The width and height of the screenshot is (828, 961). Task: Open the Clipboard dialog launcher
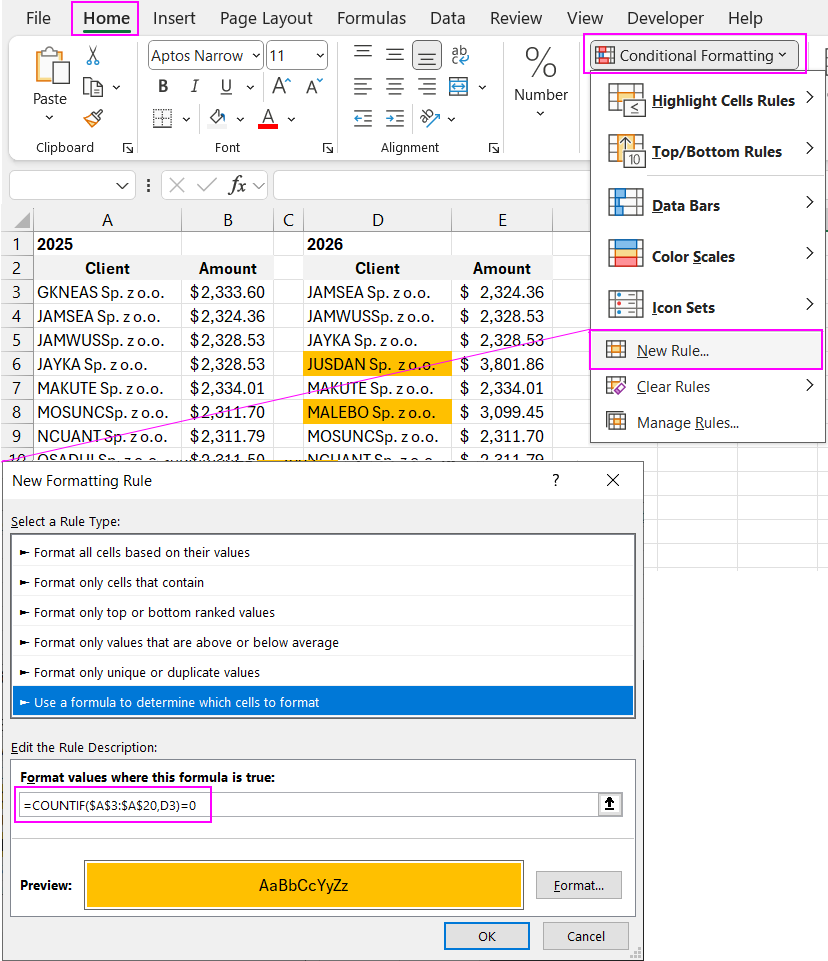coord(129,147)
